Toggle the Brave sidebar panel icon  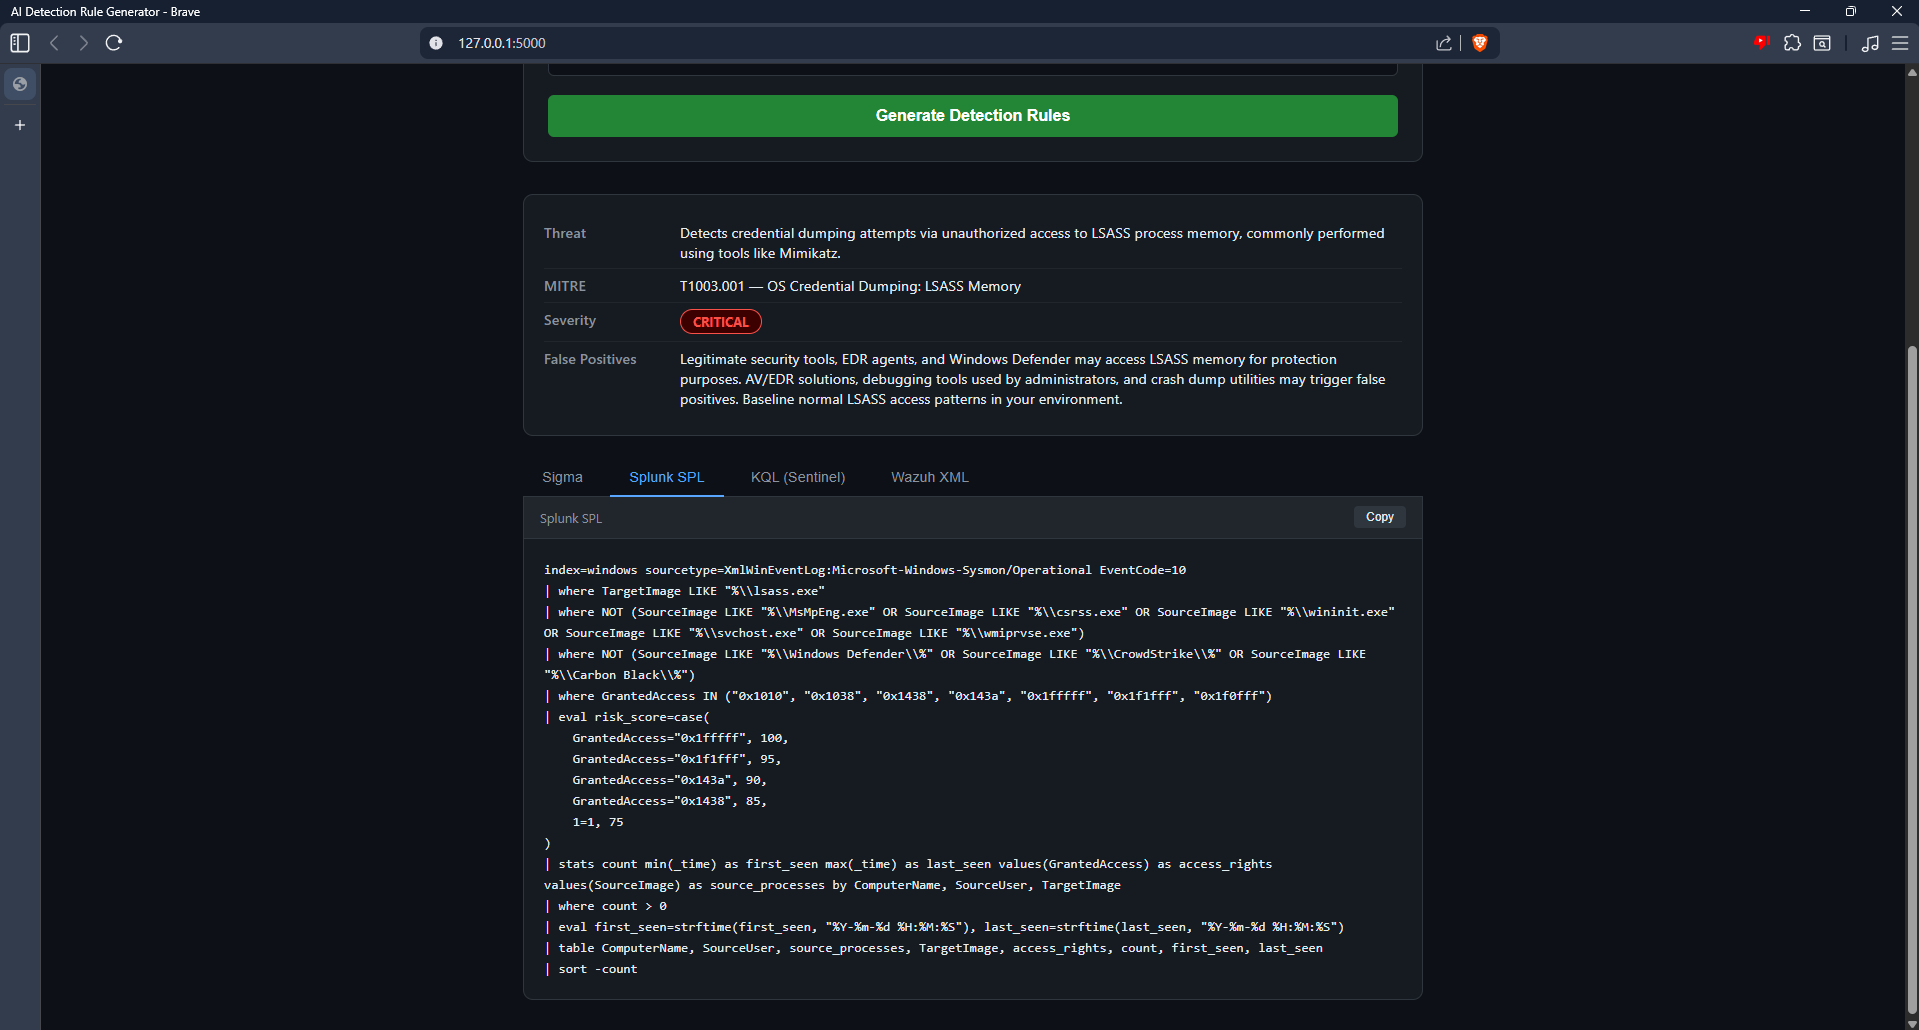pos(20,43)
